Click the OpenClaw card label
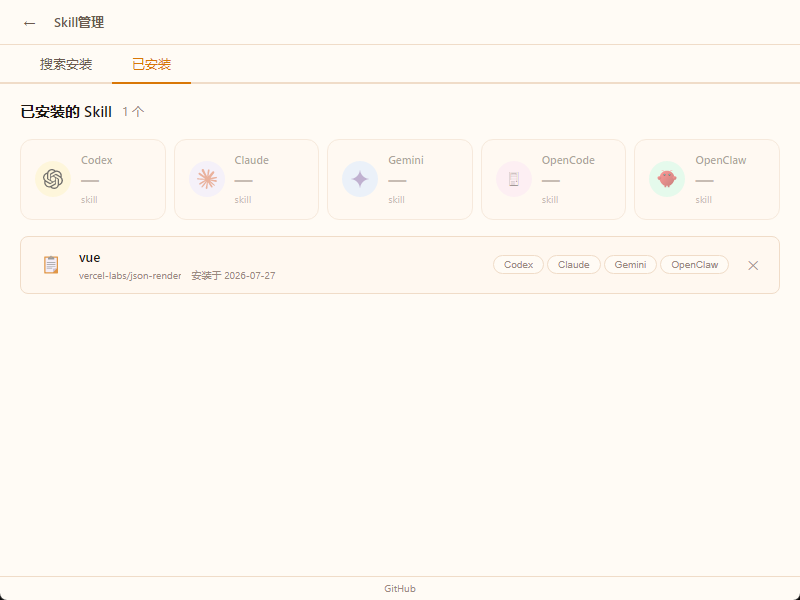 (720, 160)
